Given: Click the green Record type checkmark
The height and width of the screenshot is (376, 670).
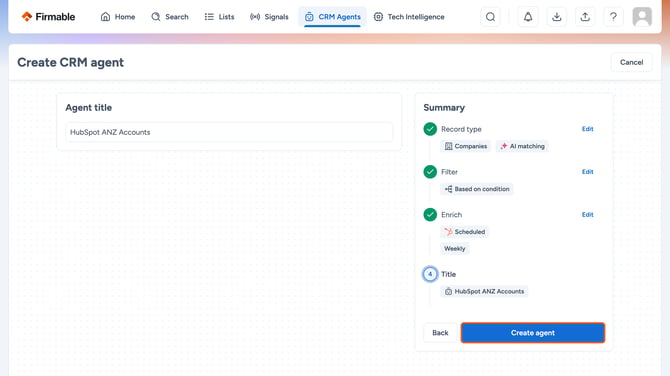Looking at the screenshot, I should [430, 129].
